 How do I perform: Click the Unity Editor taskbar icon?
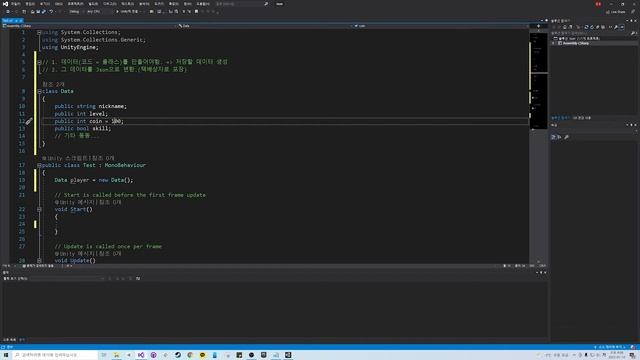click(x=288, y=355)
